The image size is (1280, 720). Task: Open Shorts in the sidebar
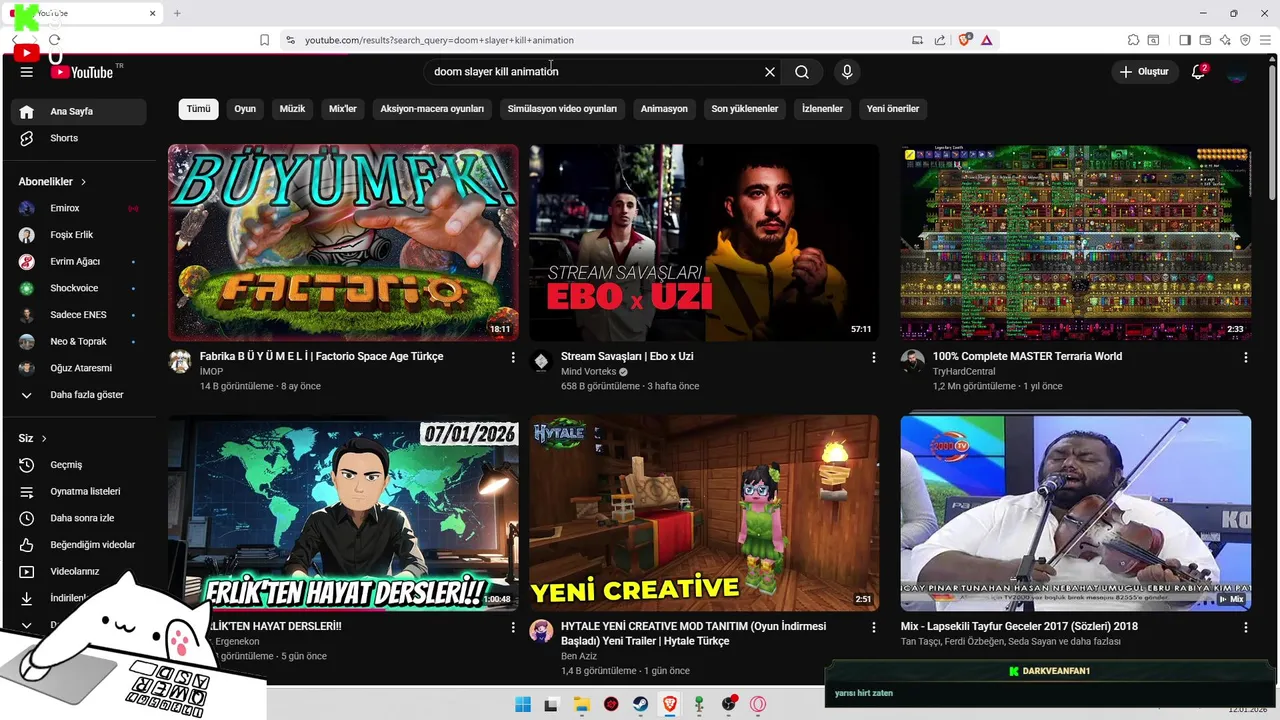click(78, 138)
